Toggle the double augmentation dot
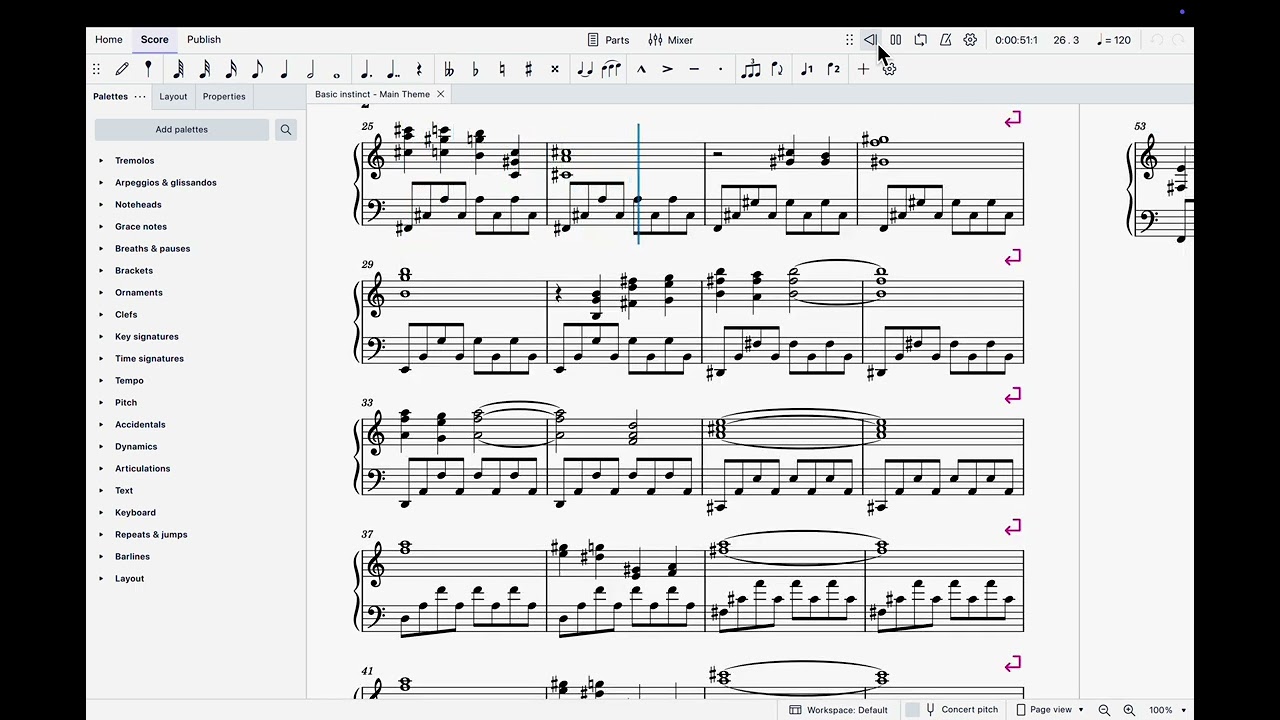 coord(393,69)
